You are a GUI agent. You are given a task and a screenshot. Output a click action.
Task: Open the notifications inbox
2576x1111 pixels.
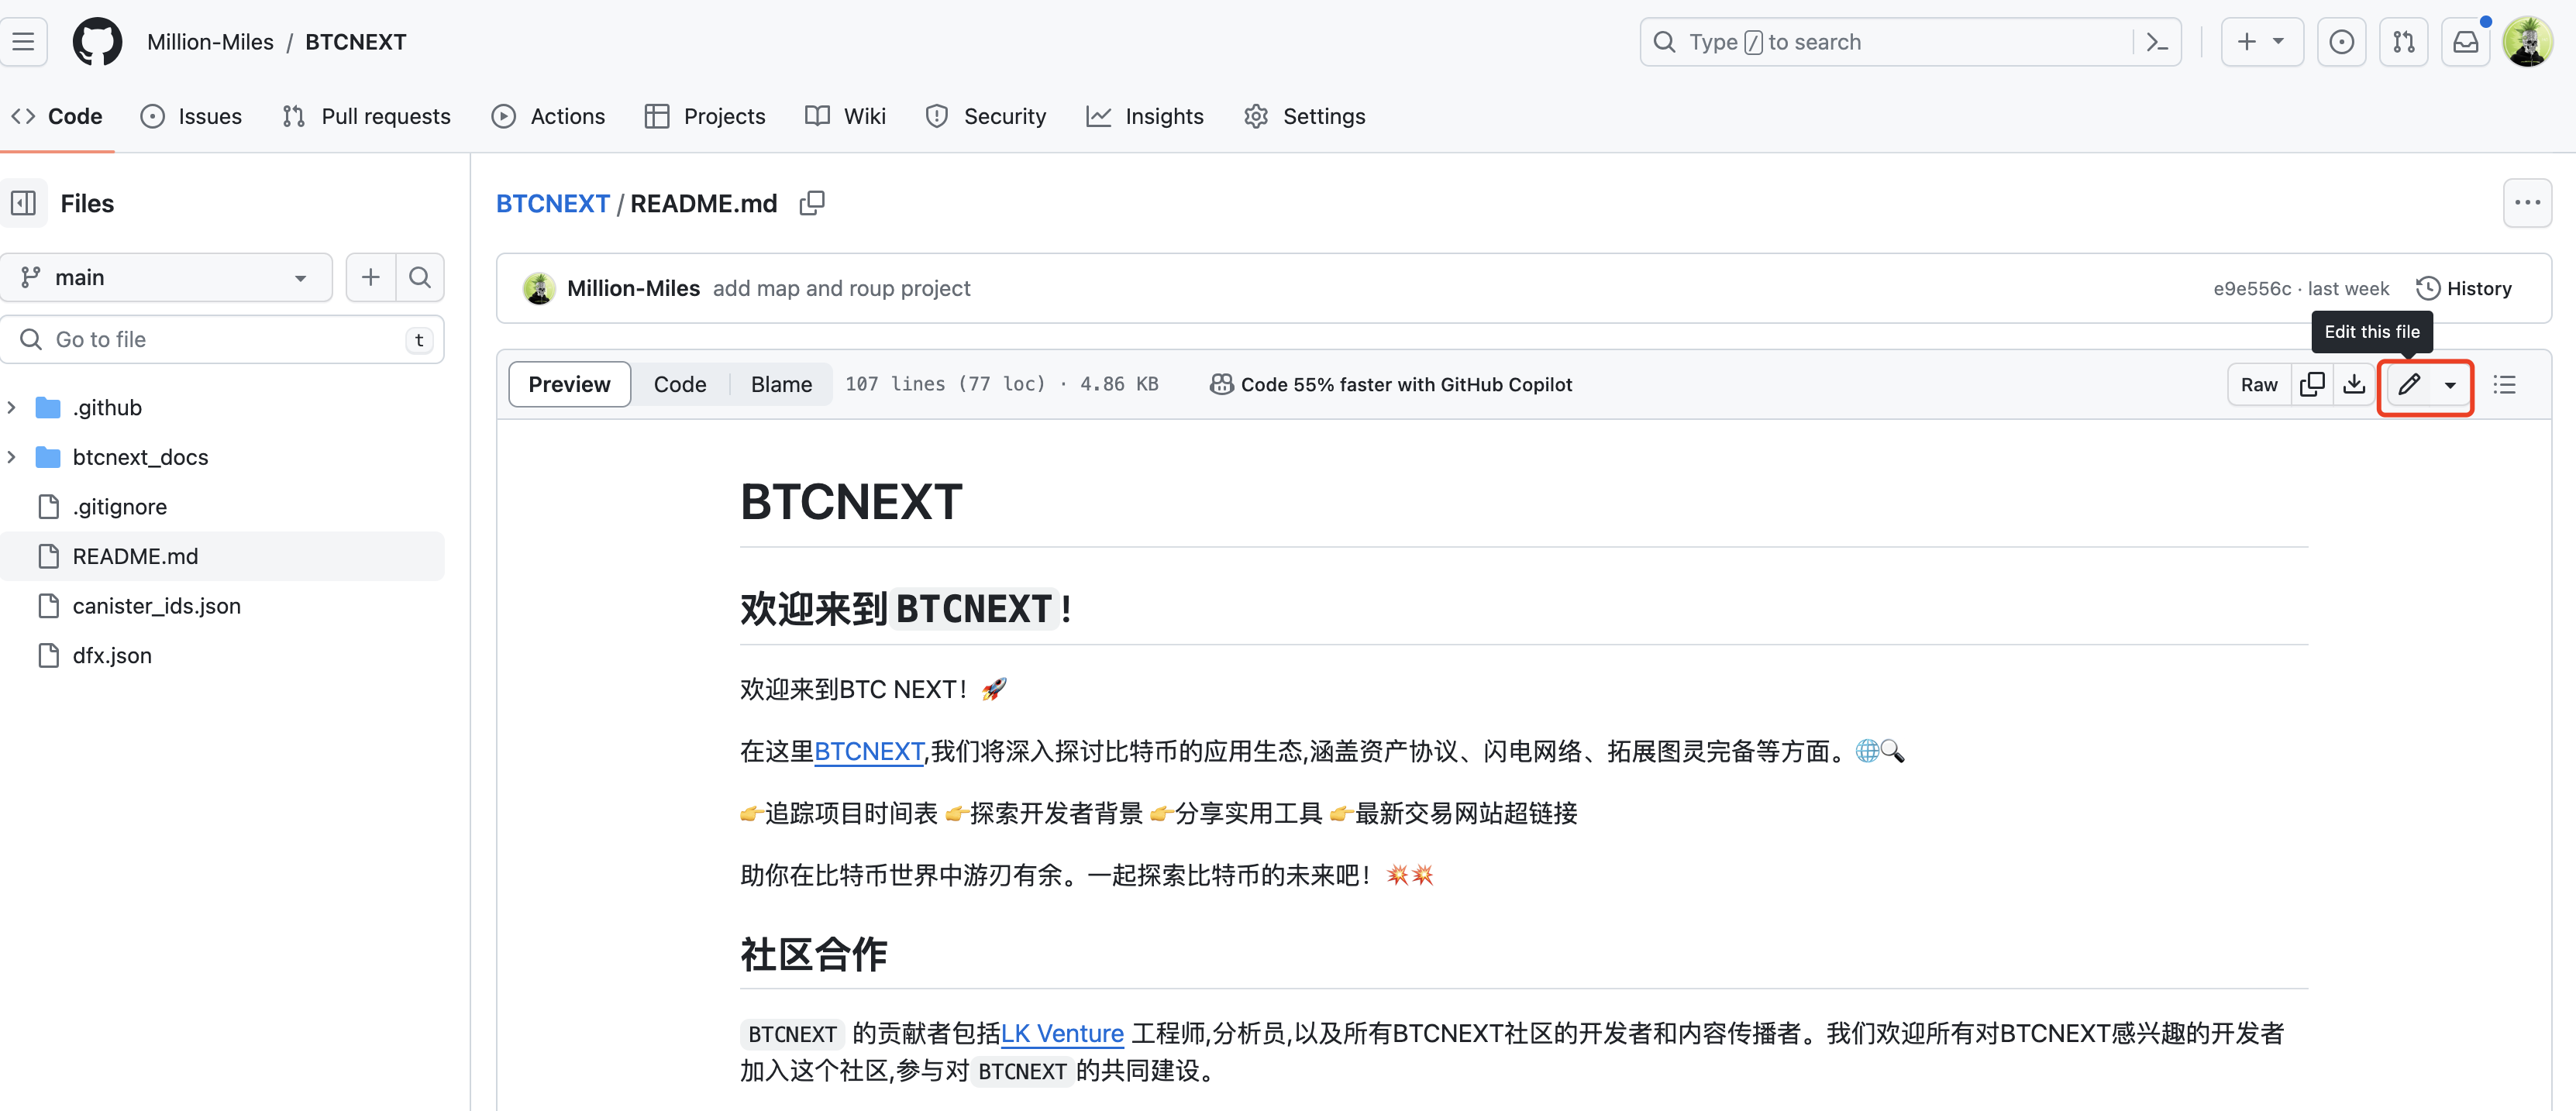tap(2466, 42)
